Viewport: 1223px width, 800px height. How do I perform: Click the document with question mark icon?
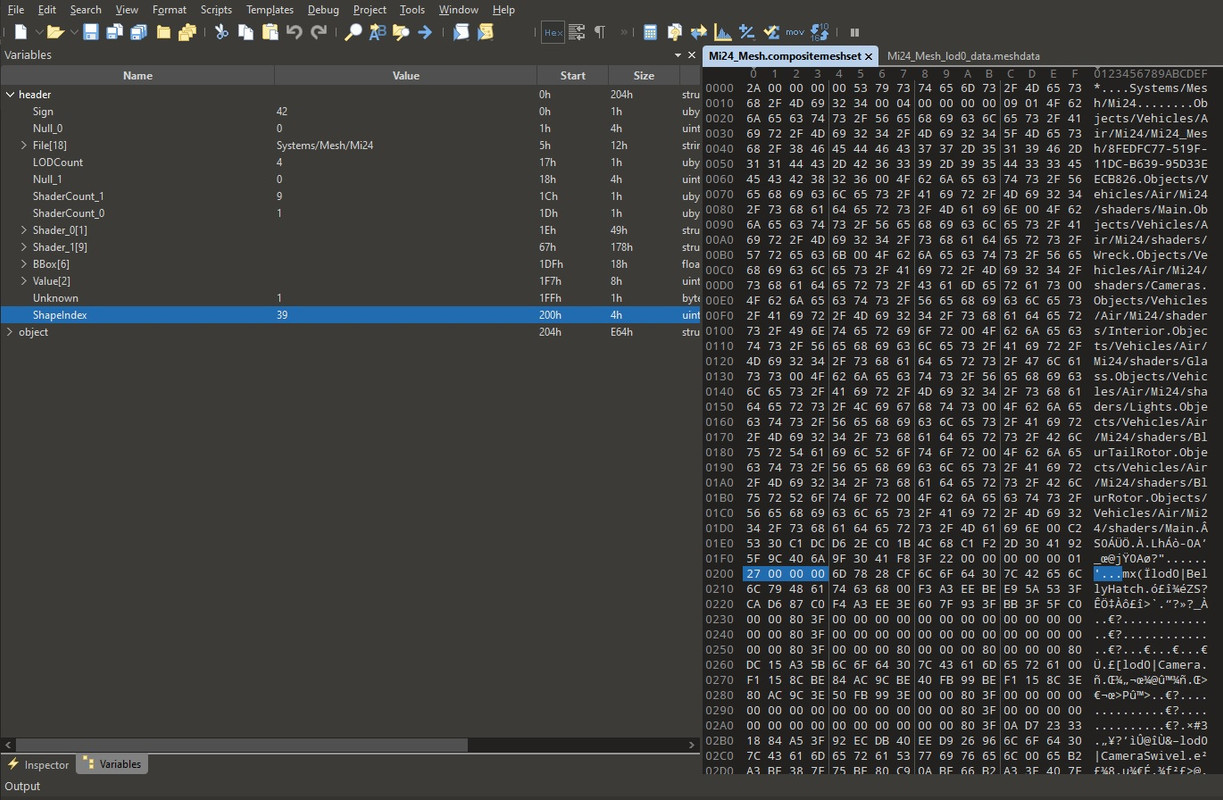pos(675,32)
